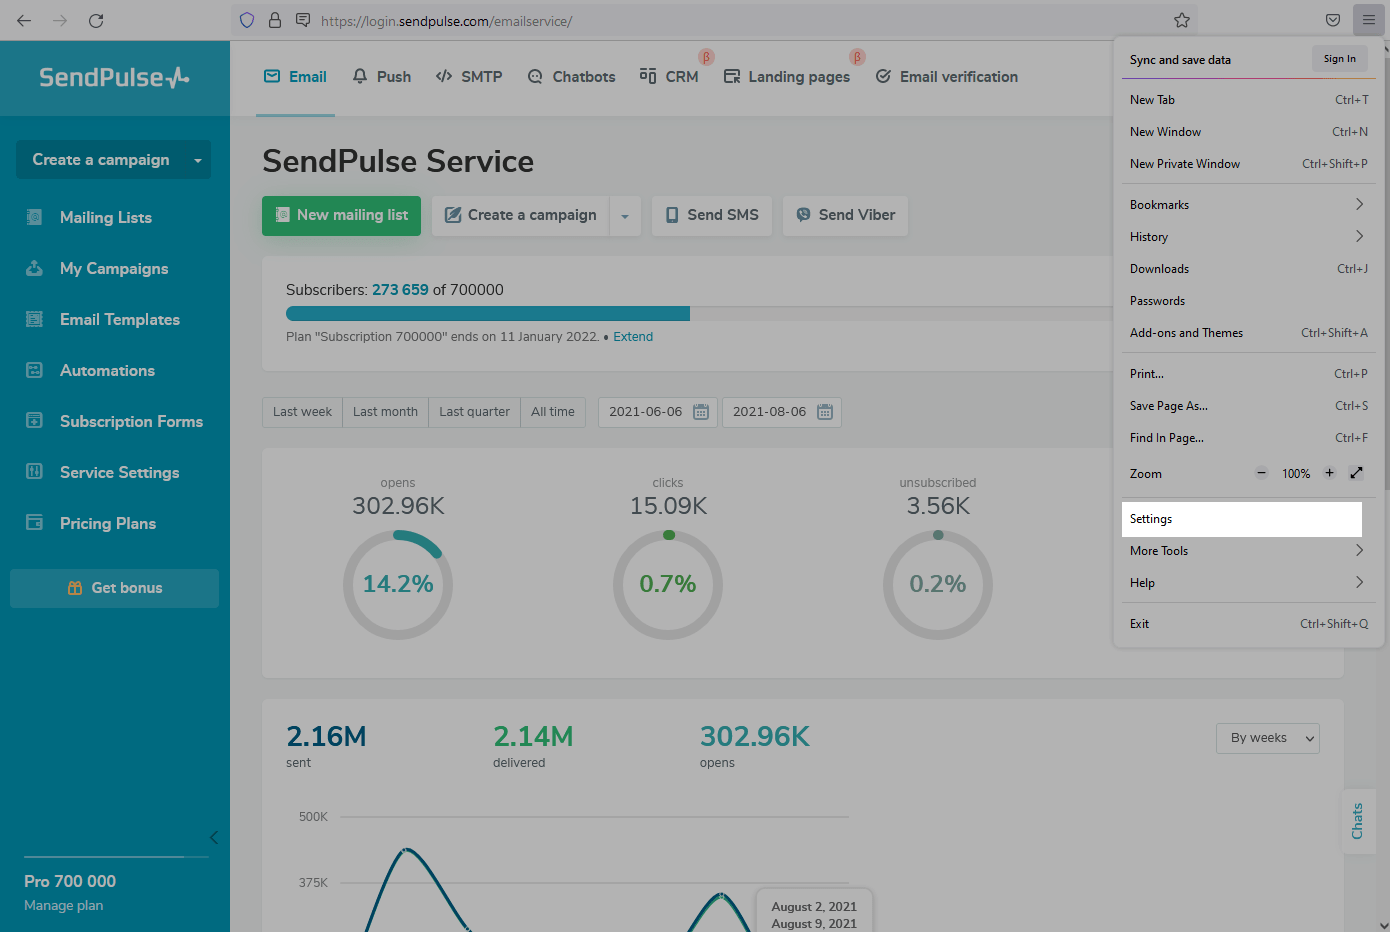Open the Firefox hamburger application menu
The image size is (1390, 932).
tap(1368, 20)
